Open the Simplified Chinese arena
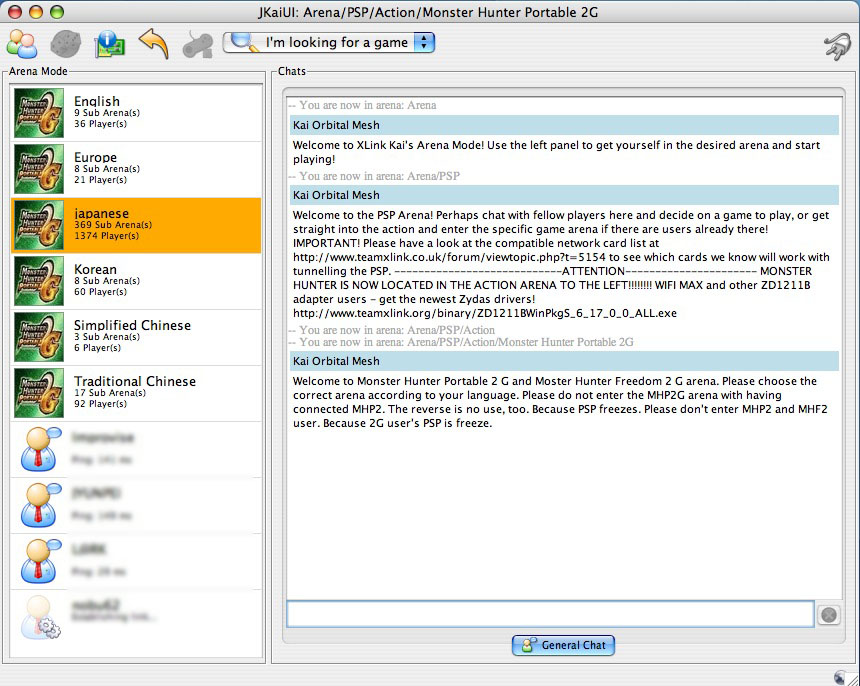 pos(136,337)
